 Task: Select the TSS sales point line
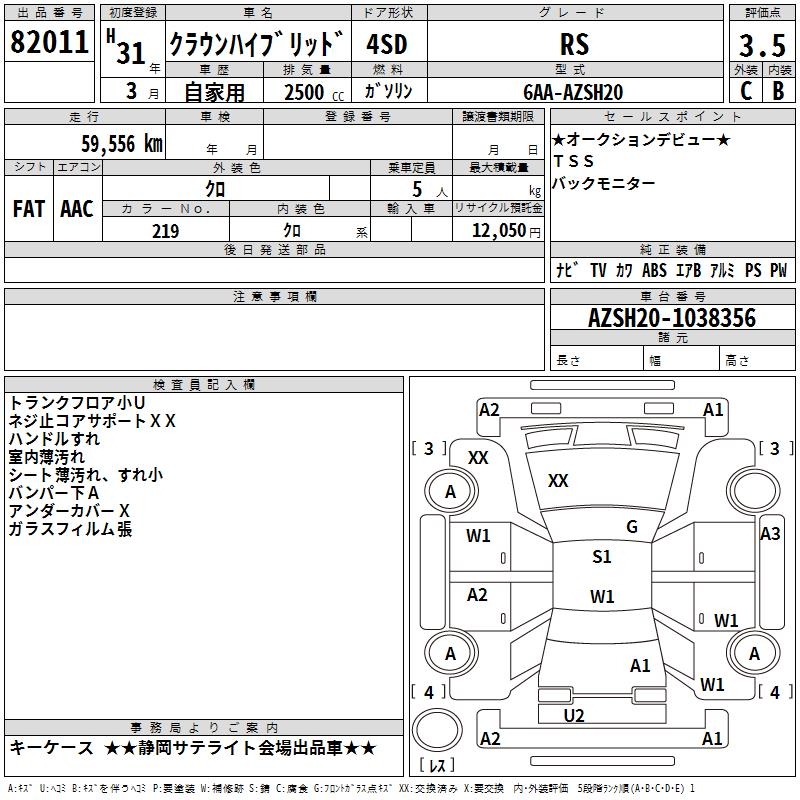tap(573, 161)
